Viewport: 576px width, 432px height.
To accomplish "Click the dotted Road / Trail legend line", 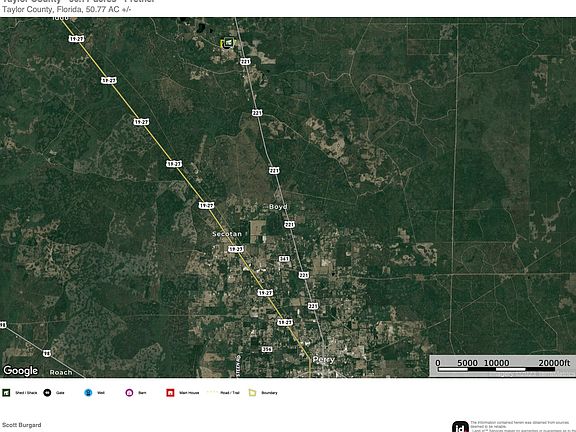I will tap(212, 392).
